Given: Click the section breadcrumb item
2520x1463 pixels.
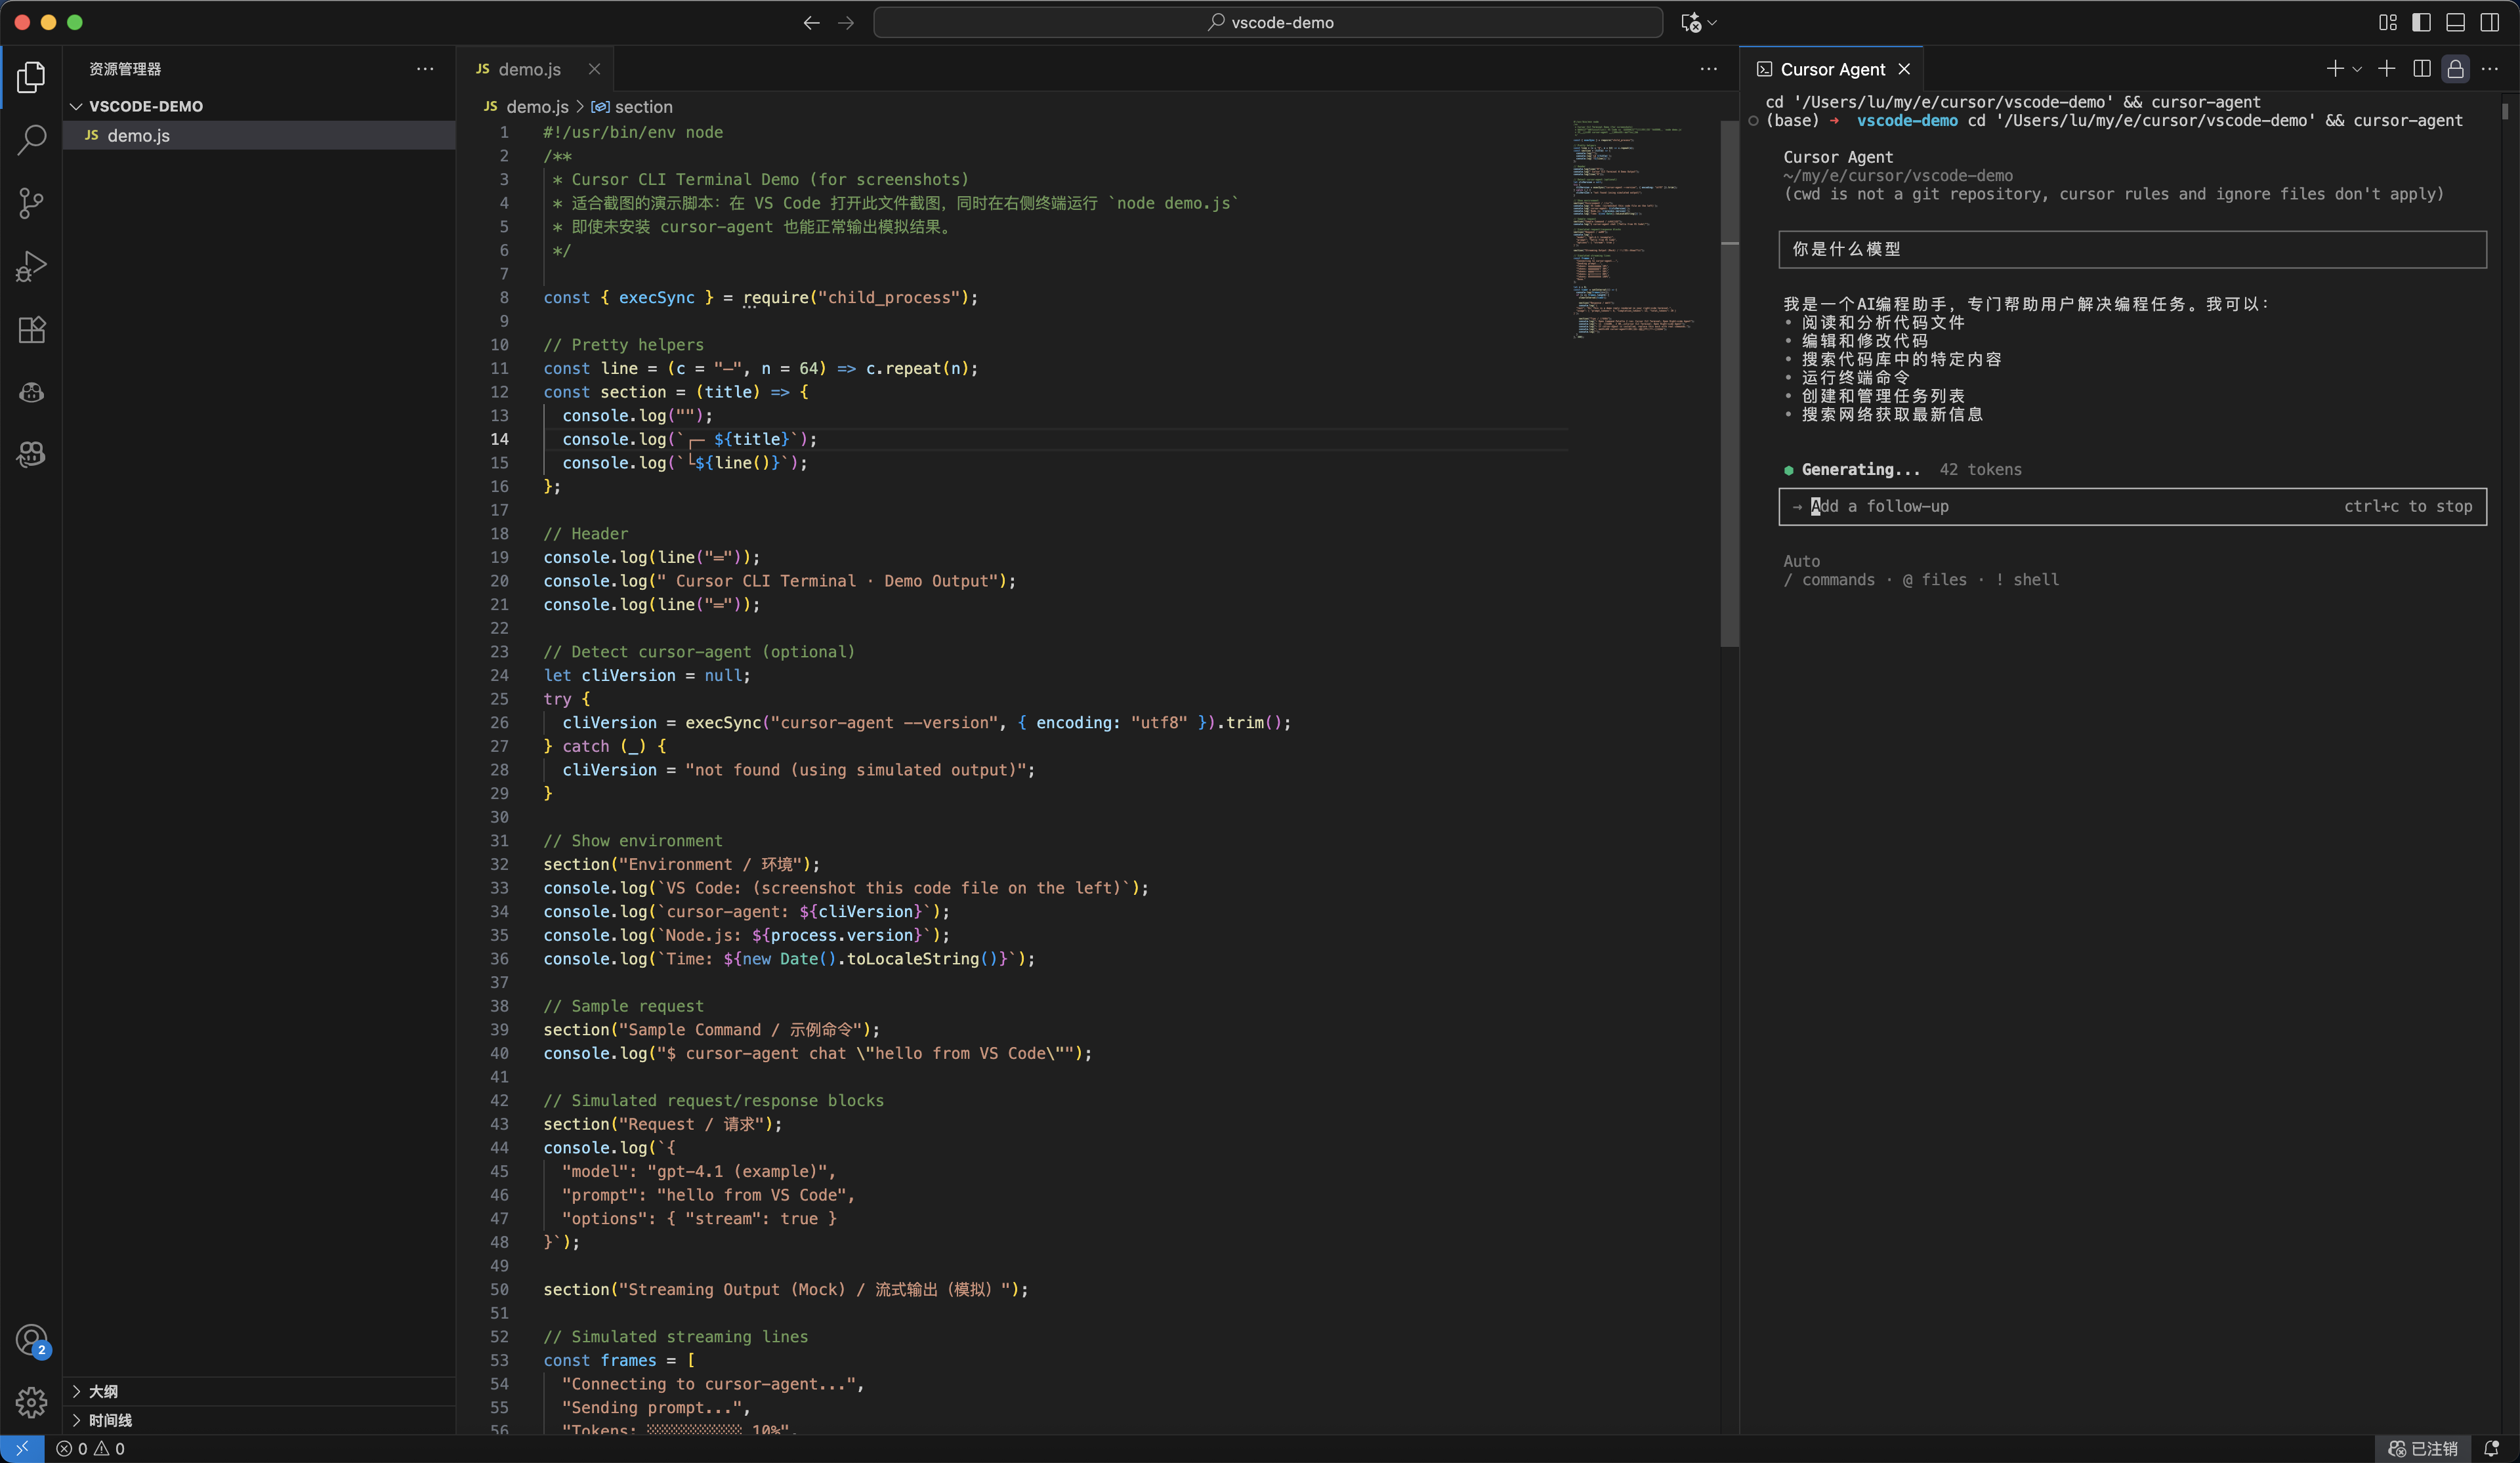Looking at the screenshot, I should (x=643, y=107).
